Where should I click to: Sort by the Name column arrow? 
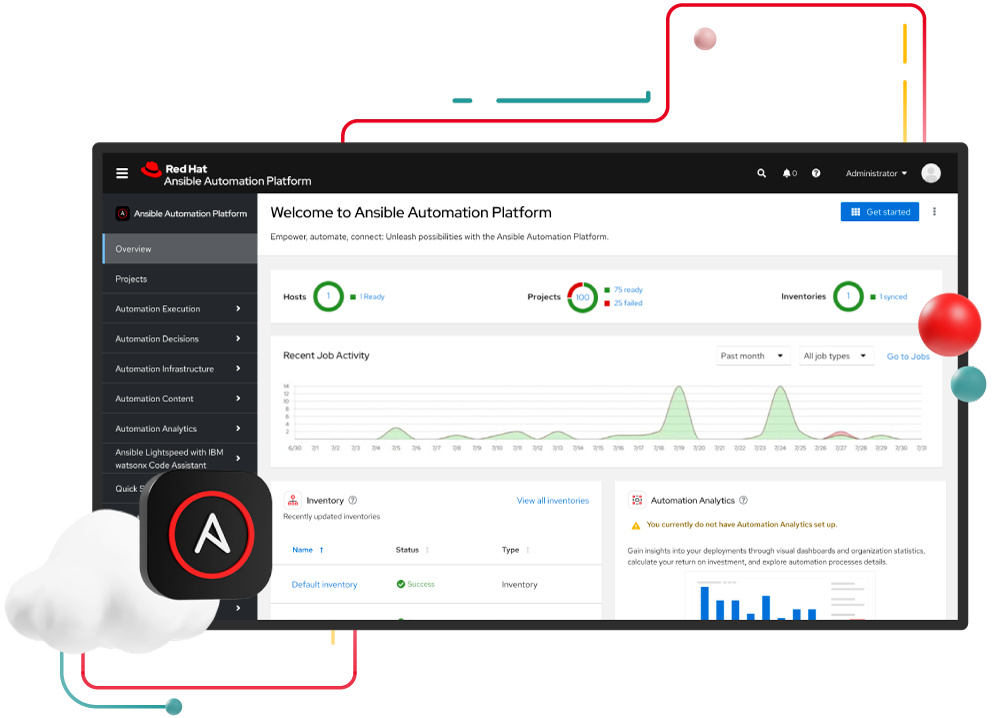click(321, 550)
